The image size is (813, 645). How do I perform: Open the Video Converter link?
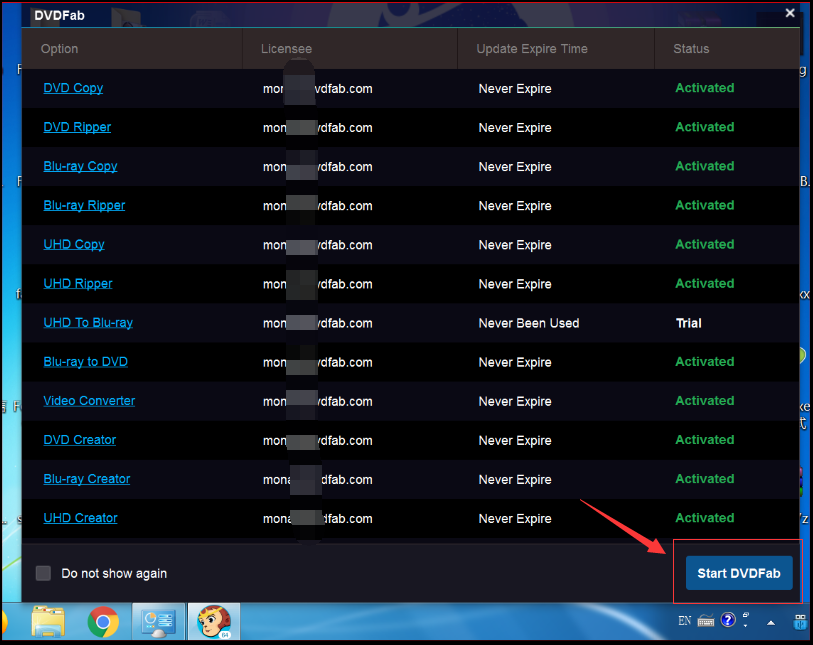pyautogui.click(x=89, y=401)
